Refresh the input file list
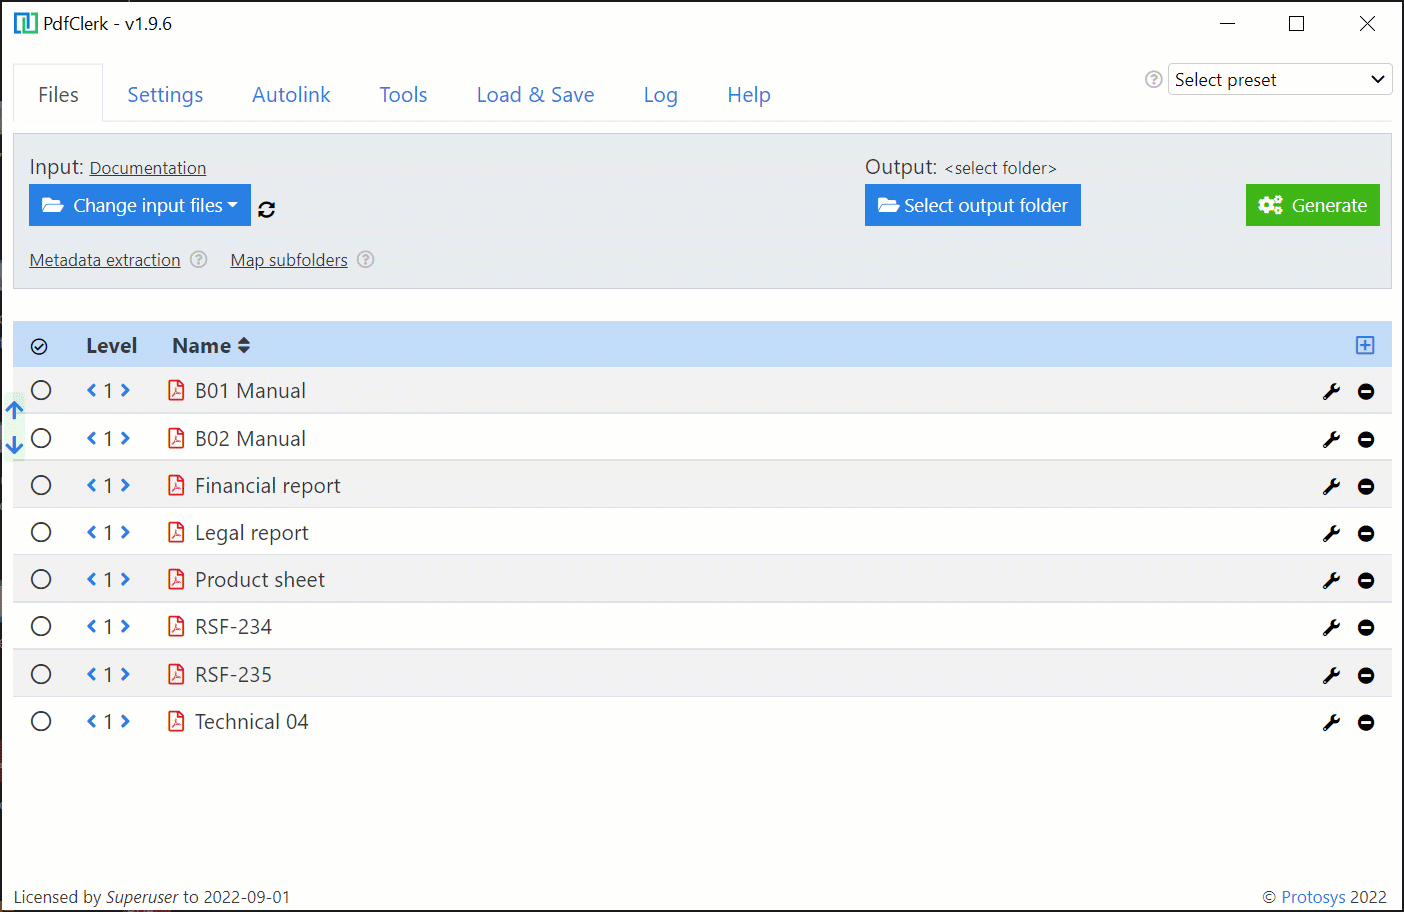This screenshot has width=1404, height=912. tap(266, 209)
